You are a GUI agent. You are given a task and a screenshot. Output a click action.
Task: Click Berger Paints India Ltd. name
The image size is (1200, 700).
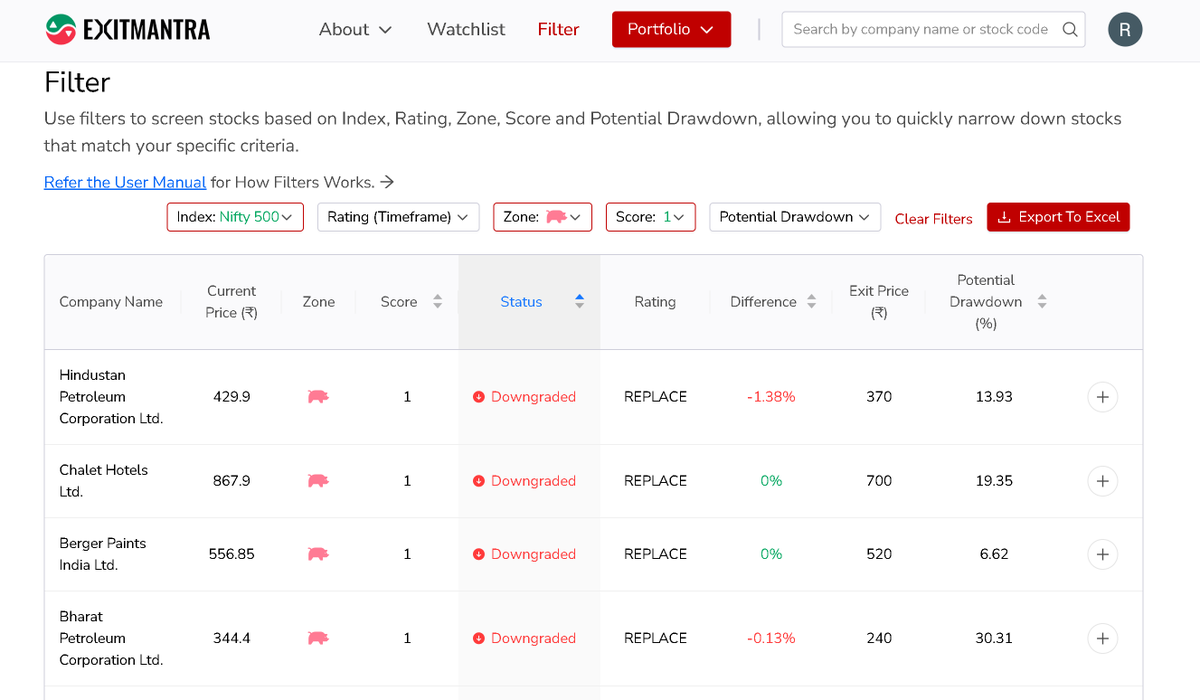pos(102,554)
